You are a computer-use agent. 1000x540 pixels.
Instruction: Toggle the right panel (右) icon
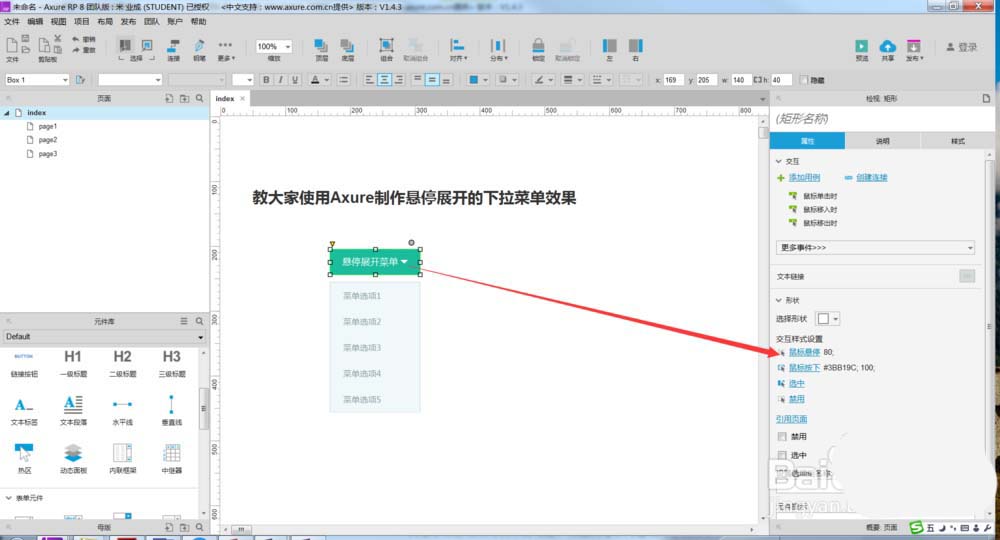[x=635, y=46]
